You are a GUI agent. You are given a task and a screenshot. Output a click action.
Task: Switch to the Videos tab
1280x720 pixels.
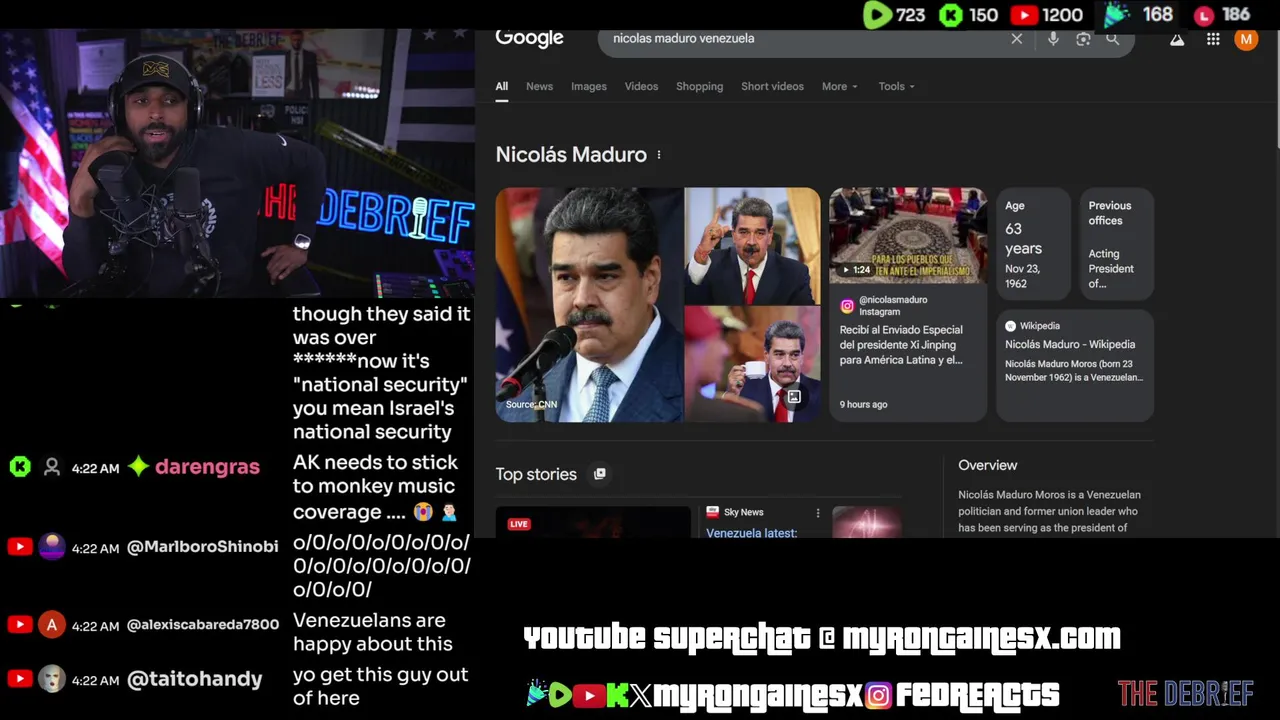pyautogui.click(x=641, y=87)
